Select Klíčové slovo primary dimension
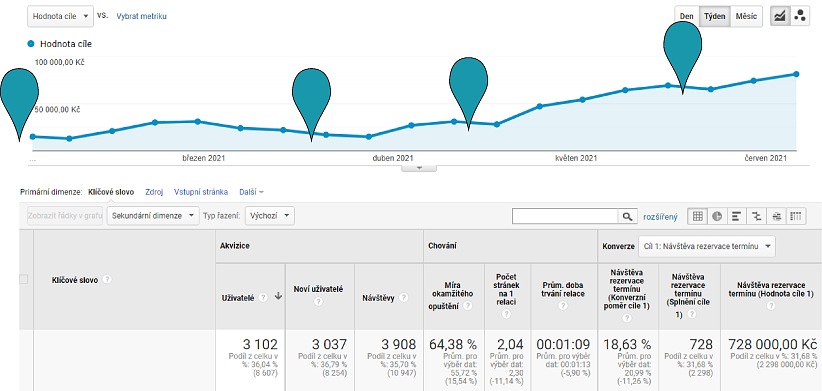 click(111, 192)
